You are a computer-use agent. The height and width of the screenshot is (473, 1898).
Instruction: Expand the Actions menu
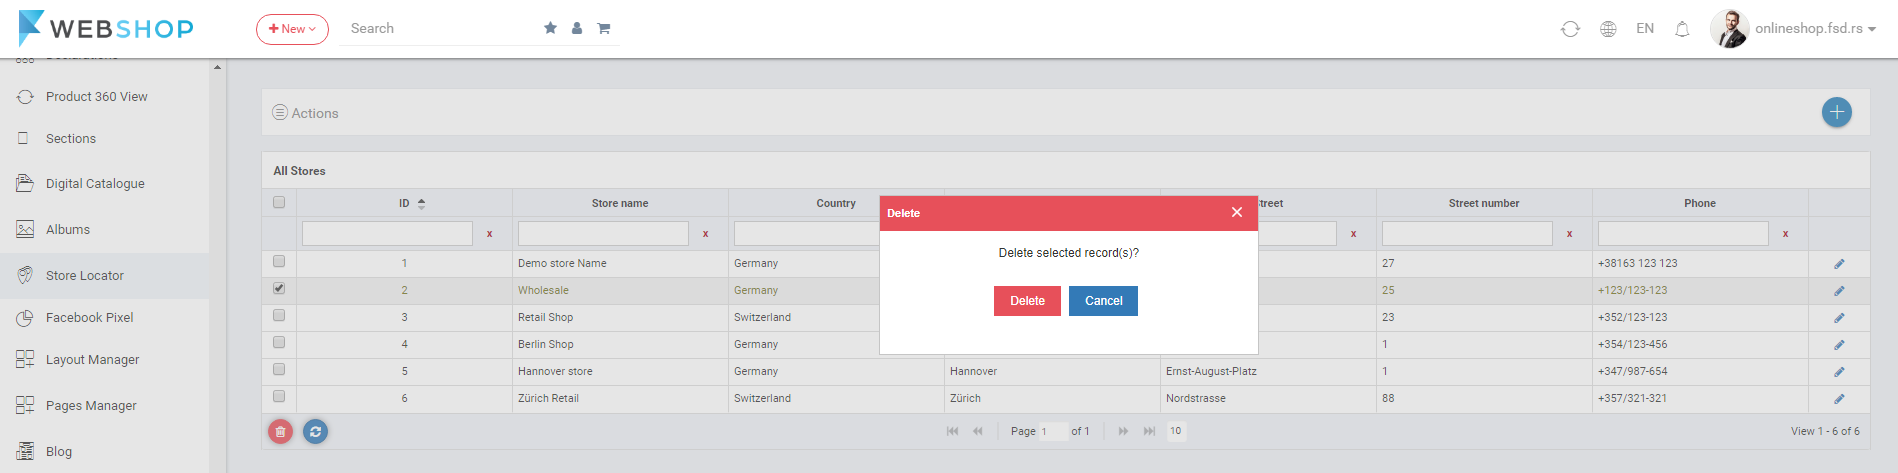point(306,113)
